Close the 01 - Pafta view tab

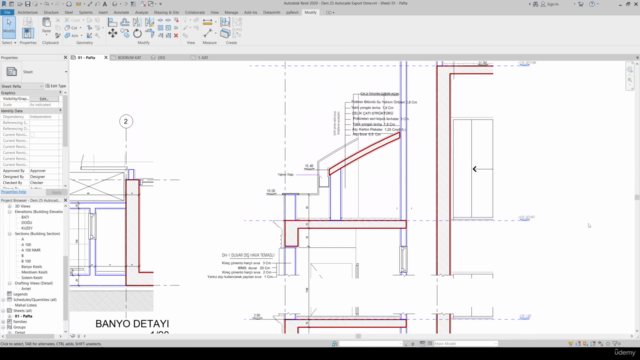[x=106, y=58]
